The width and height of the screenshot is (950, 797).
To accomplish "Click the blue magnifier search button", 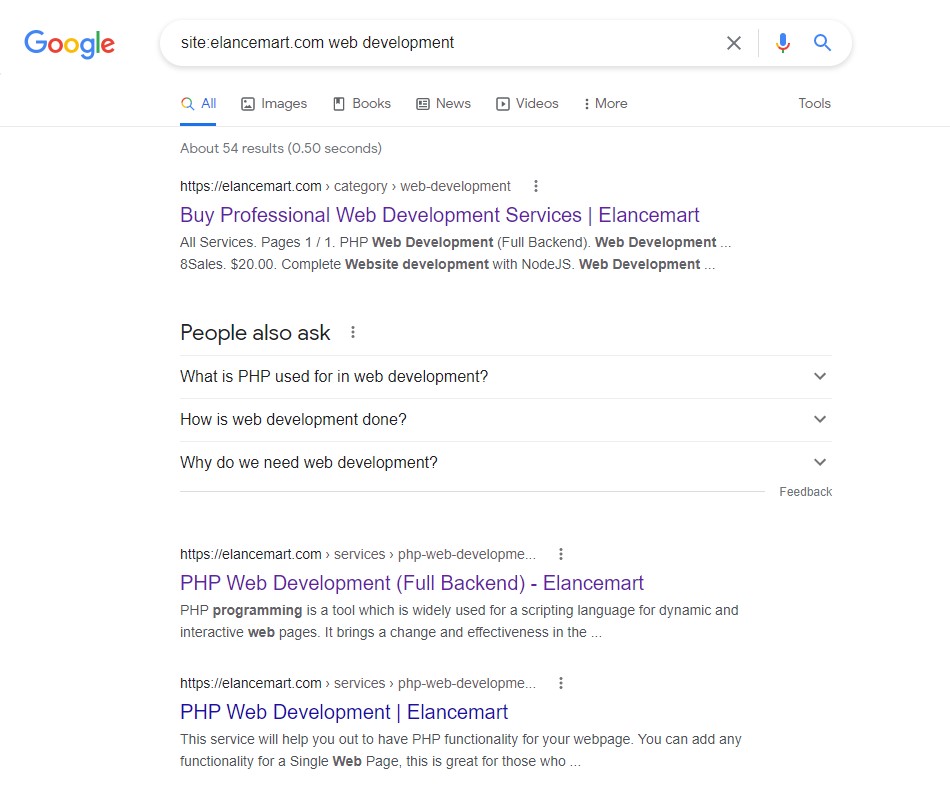I will pos(822,43).
